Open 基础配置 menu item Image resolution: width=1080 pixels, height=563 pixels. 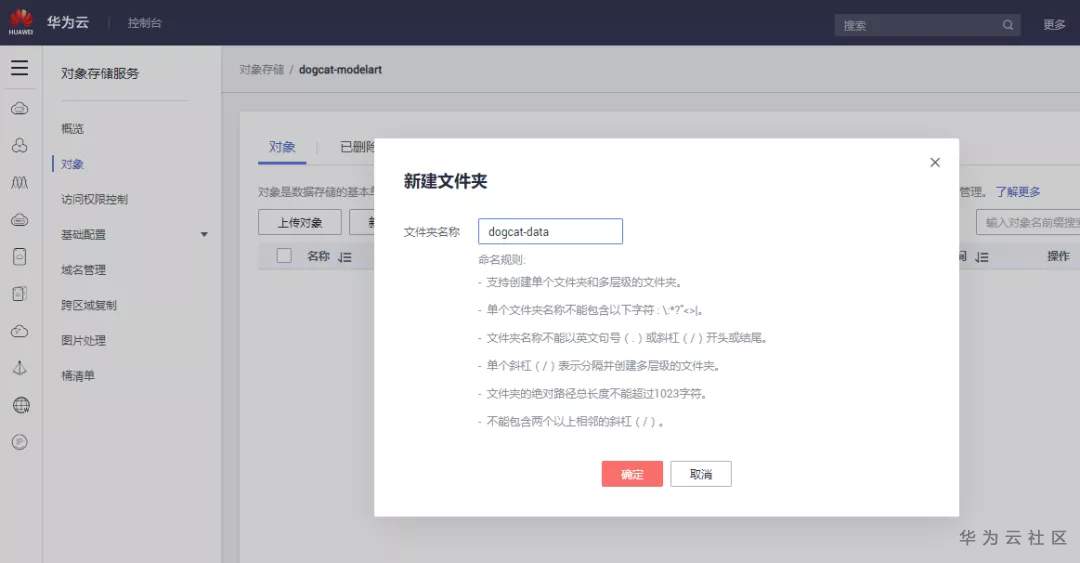coord(83,234)
